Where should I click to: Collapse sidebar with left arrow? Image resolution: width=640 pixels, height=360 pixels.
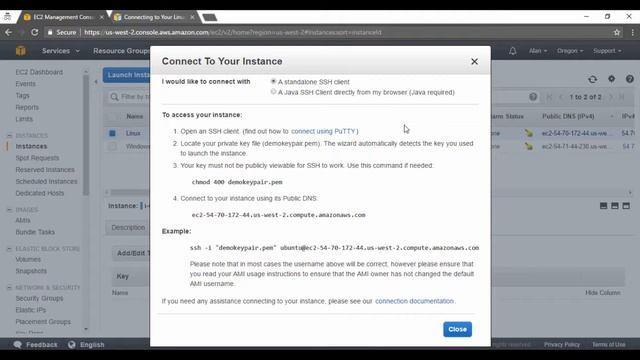pos(96,82)
